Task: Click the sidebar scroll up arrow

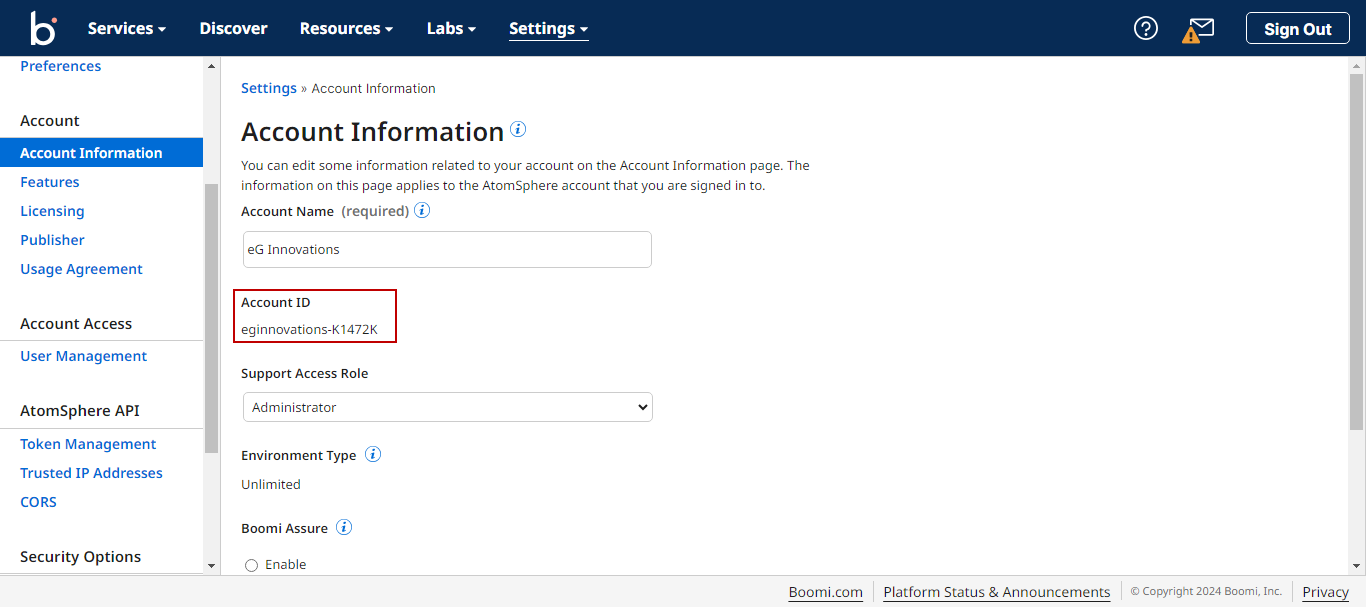Action: [211, 66]
